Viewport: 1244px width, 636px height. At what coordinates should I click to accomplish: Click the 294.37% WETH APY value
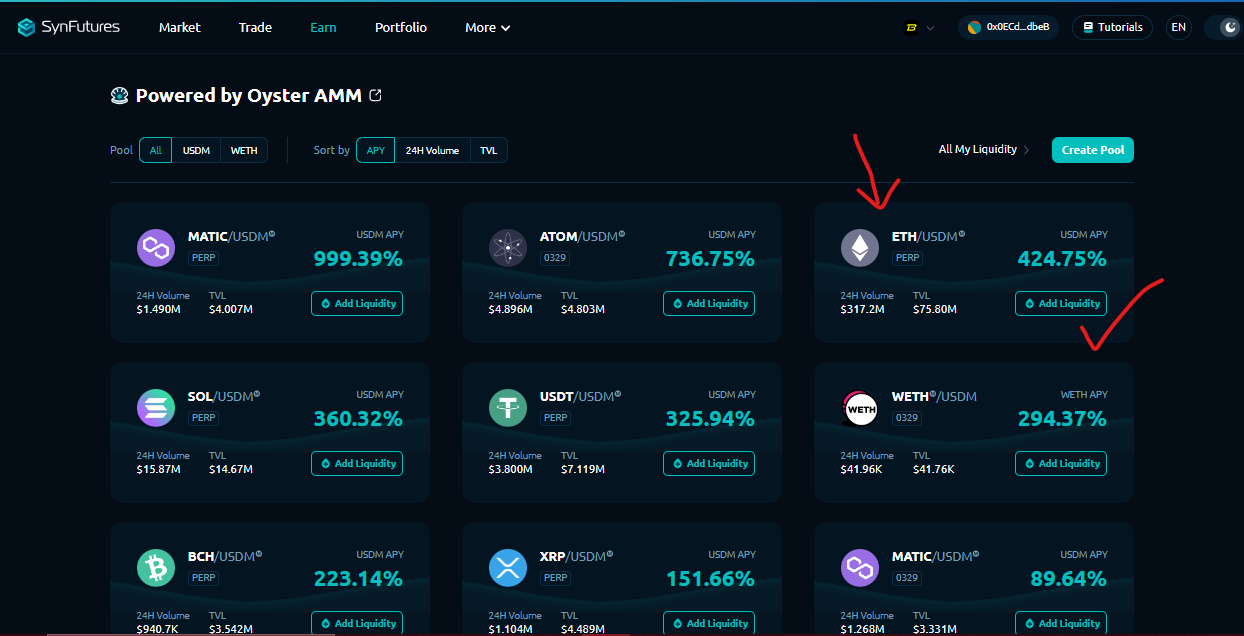[1062, 419]
